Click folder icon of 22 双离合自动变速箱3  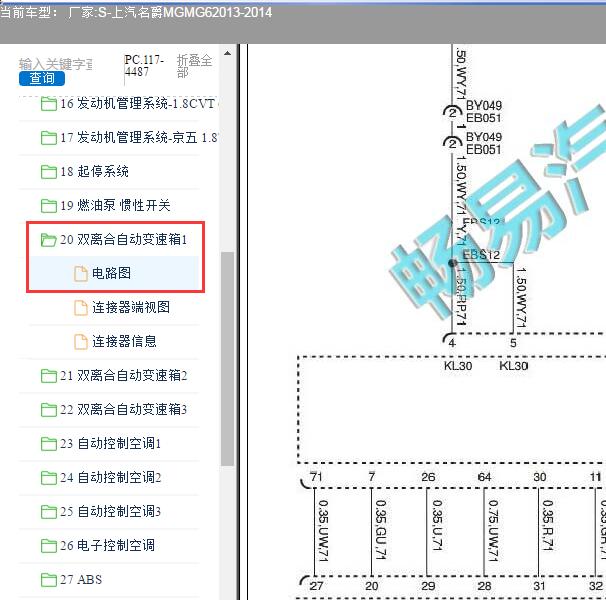[x=48, y=410]
